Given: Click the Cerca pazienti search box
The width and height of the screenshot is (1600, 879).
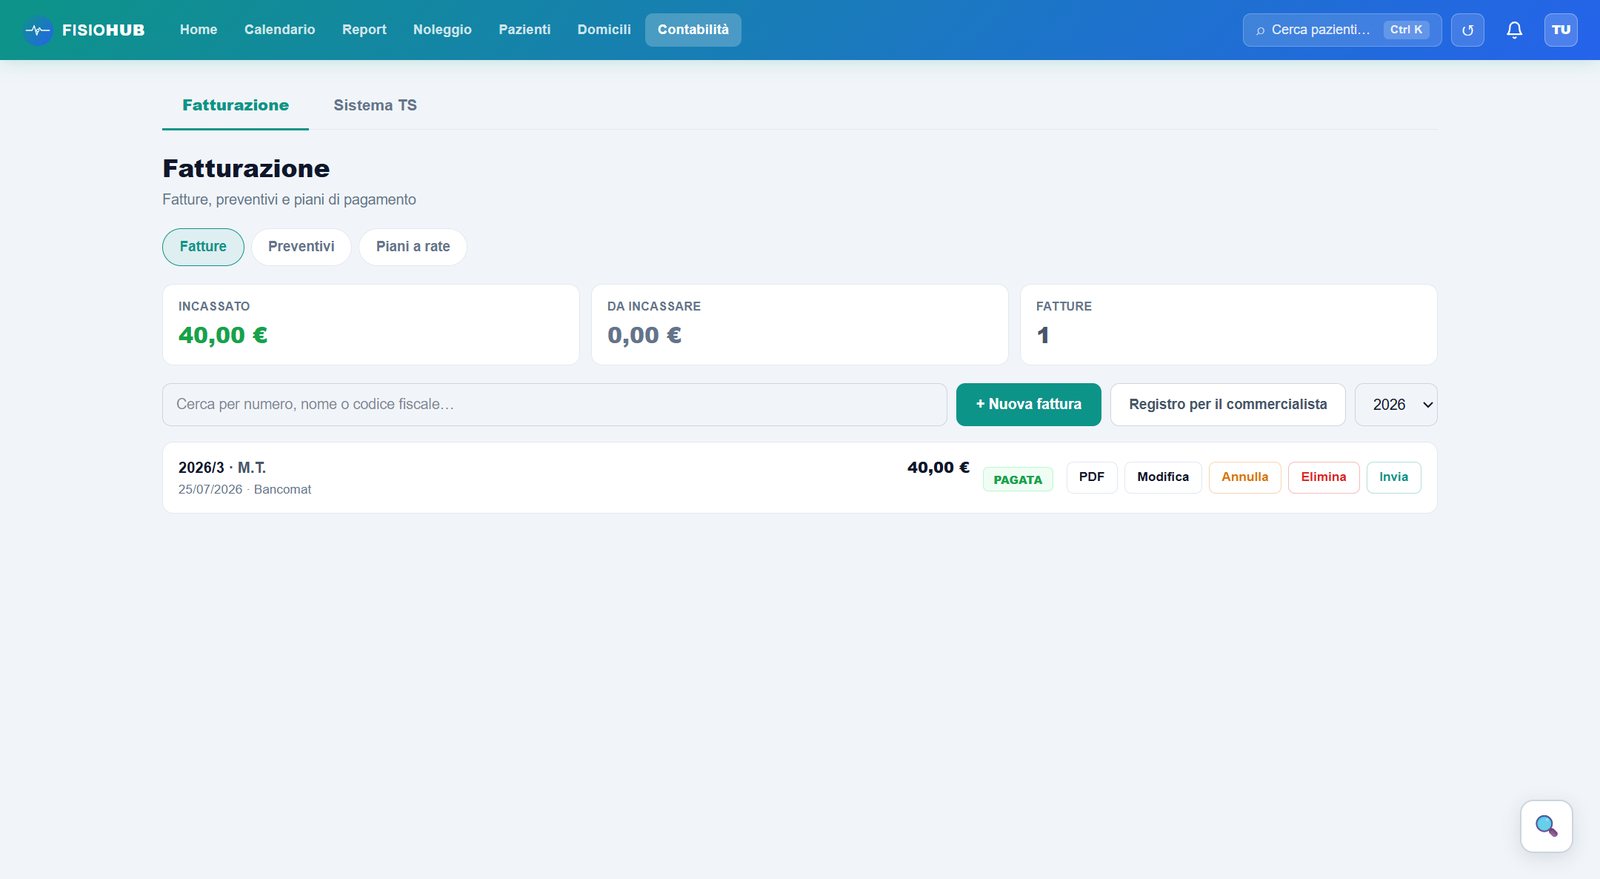Looking at the screenshot, I should pos(1342,30).
